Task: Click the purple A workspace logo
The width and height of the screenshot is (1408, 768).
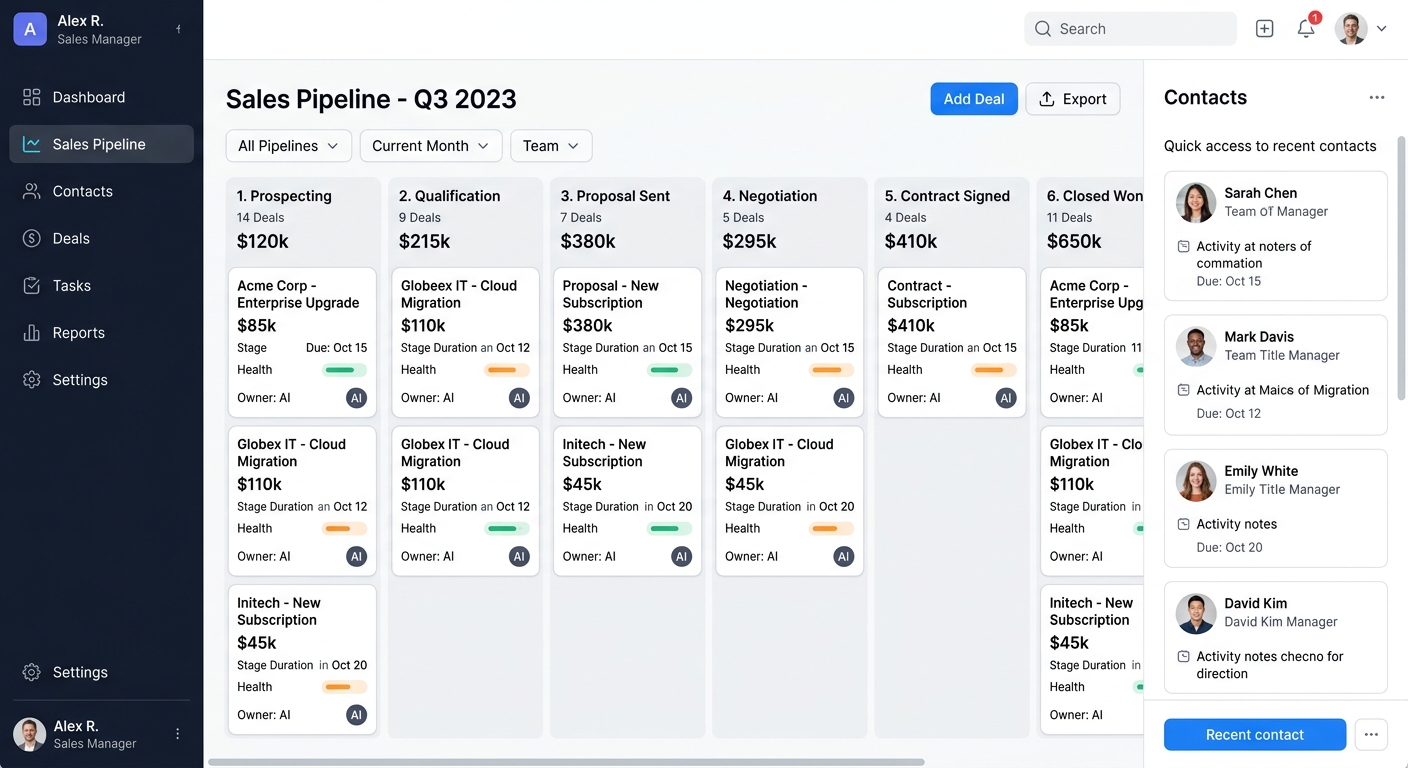Action: coord(30,29)
